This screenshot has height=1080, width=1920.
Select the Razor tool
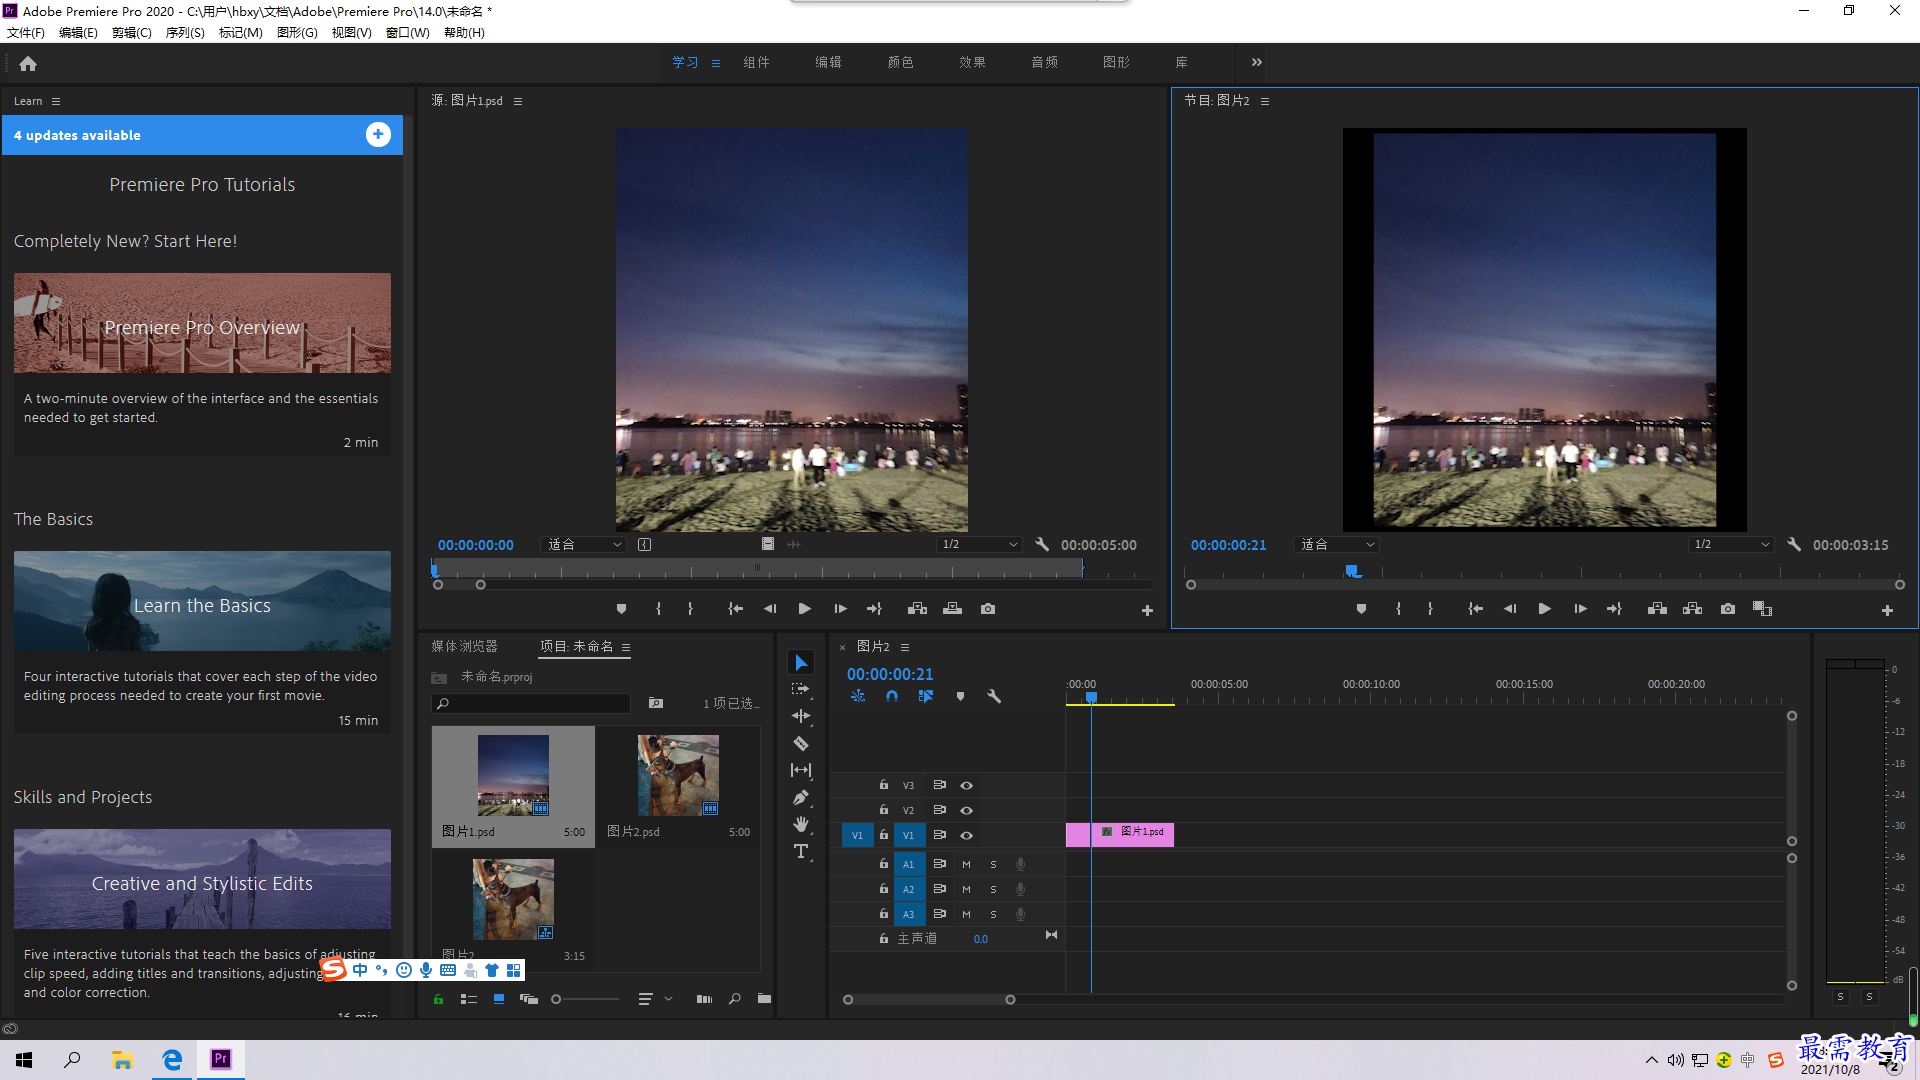(801, 743)
